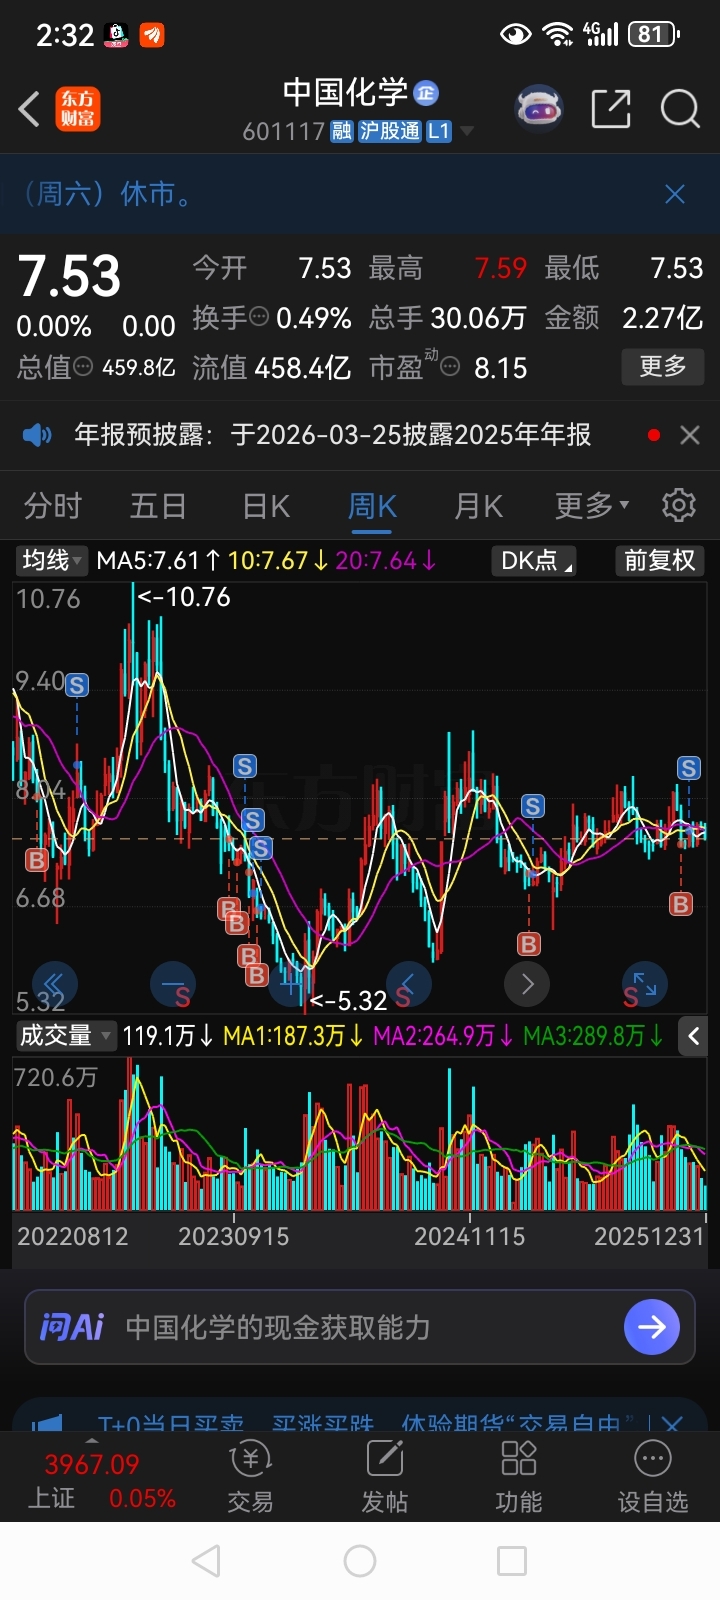Tap the 2025年年报 disclosure announcement text

click(x=332, y=435)
